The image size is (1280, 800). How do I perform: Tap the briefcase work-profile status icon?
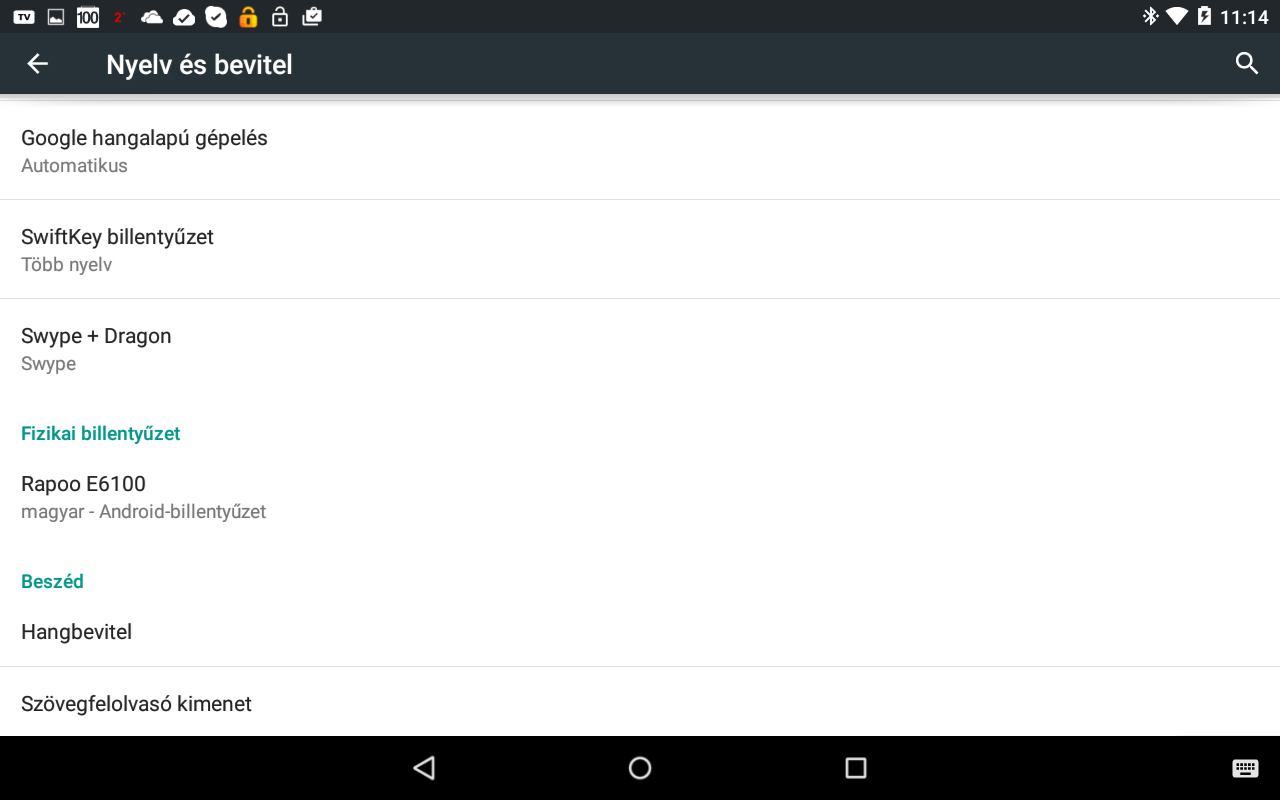coord(312,17)
